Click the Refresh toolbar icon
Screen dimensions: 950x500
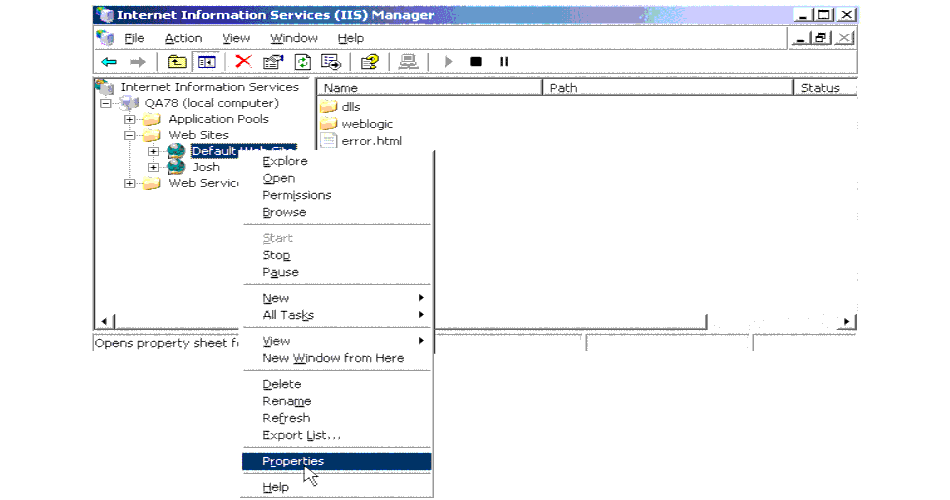(x=302, y=62)
